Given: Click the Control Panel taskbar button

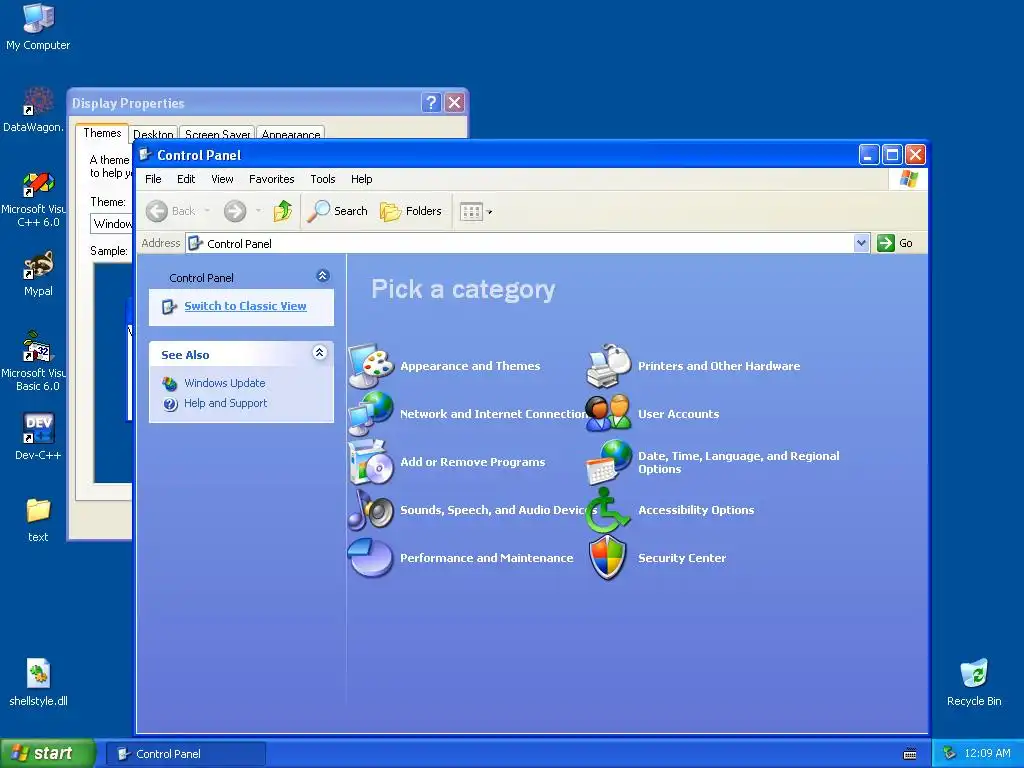Looking at the screenshot, I should coord(185,754).
